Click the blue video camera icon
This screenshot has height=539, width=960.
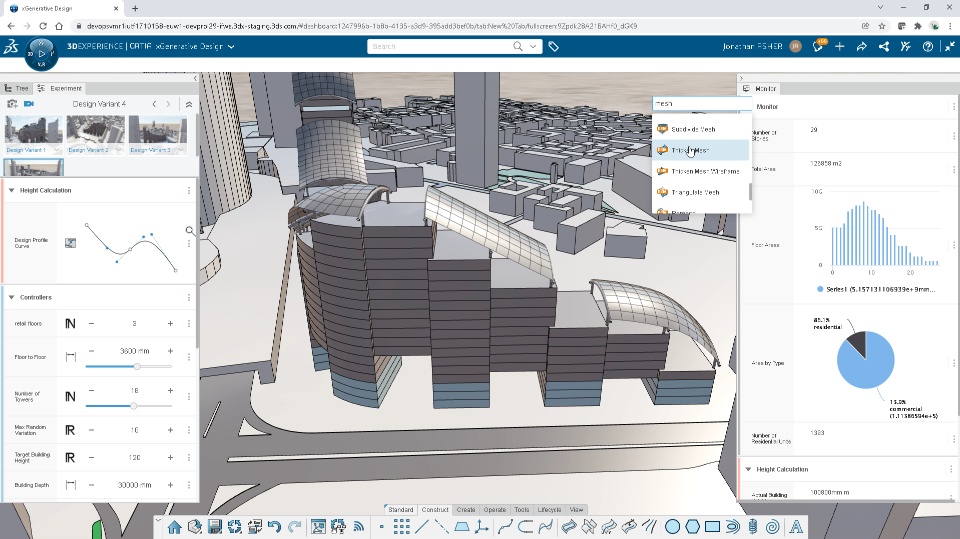tap(29, 104)
